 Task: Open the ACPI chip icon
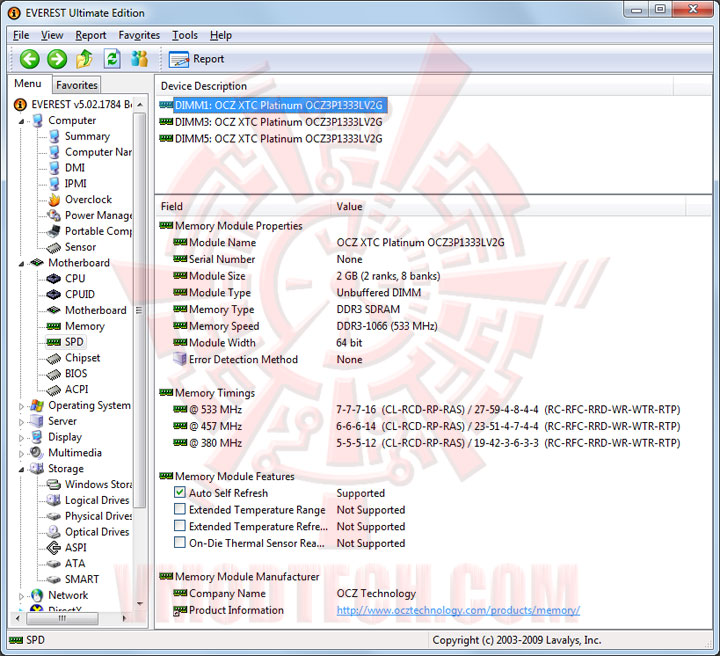[x=54, y=390]
